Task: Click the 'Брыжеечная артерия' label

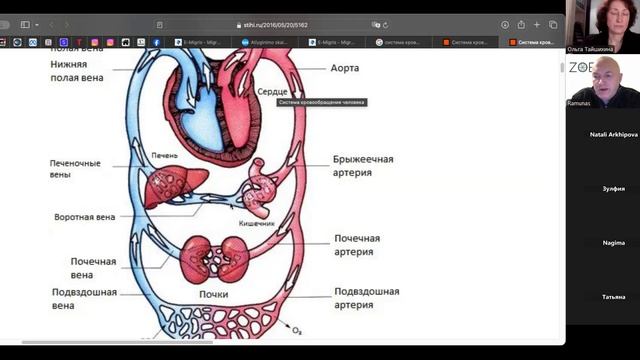Action: click(363, 166)
